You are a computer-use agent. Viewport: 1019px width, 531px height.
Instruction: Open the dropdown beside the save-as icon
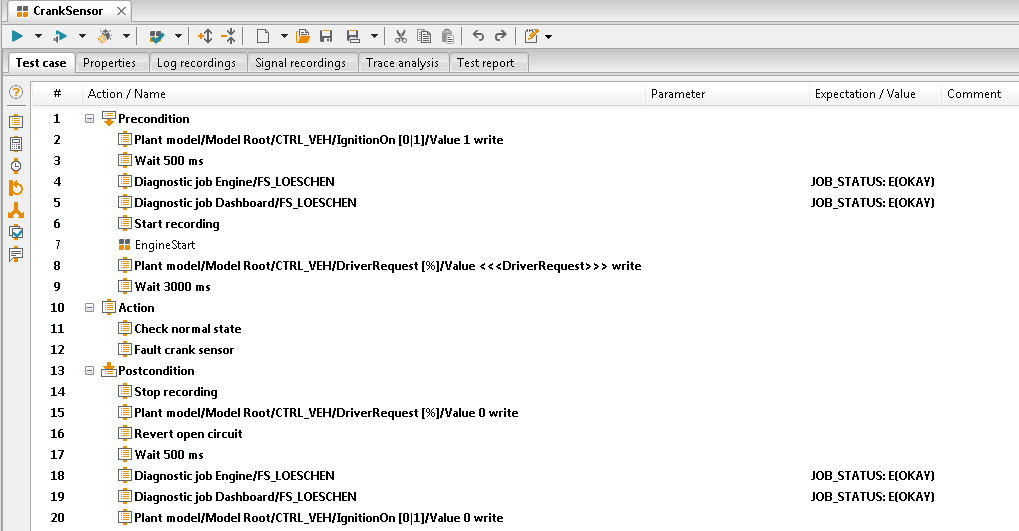tap(374, 36)
